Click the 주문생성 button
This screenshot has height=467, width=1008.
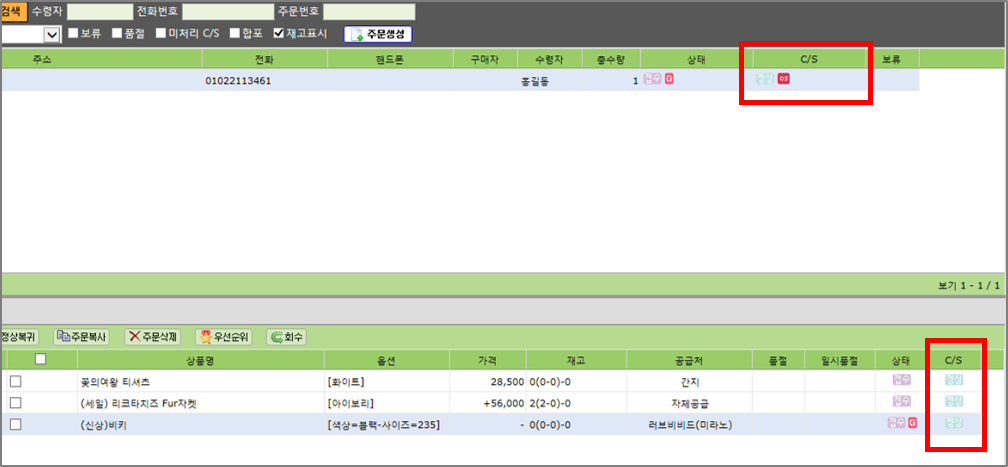point(378,34)
